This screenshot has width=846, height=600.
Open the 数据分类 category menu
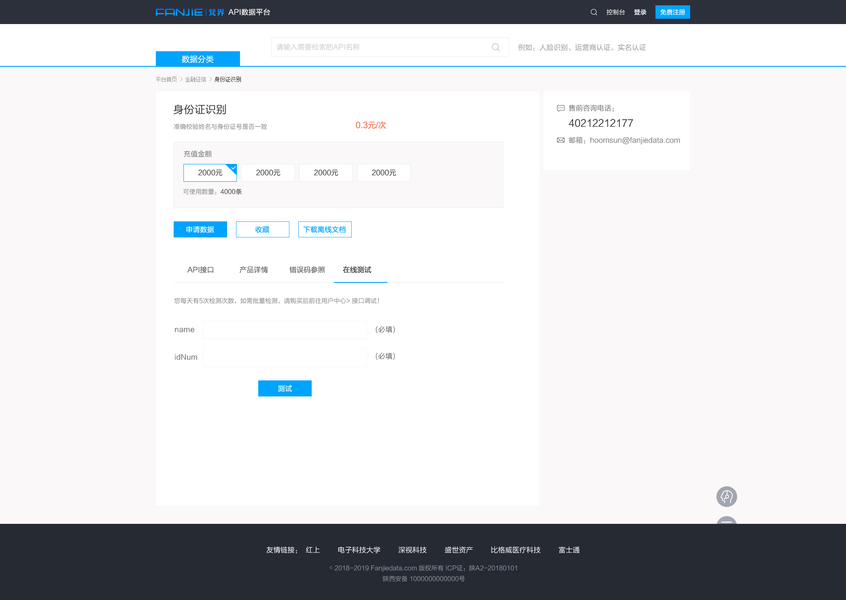tap(197, 59)
